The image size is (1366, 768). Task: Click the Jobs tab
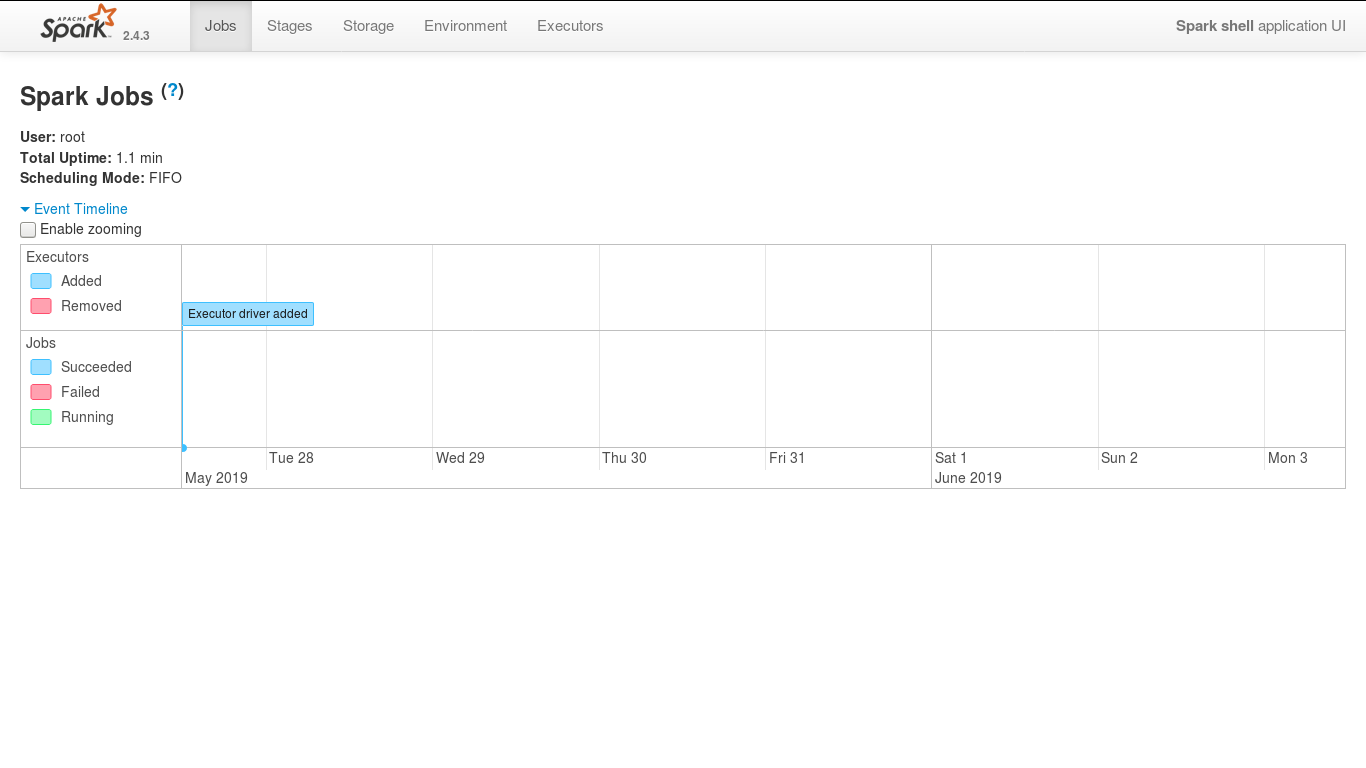(220, 26)
